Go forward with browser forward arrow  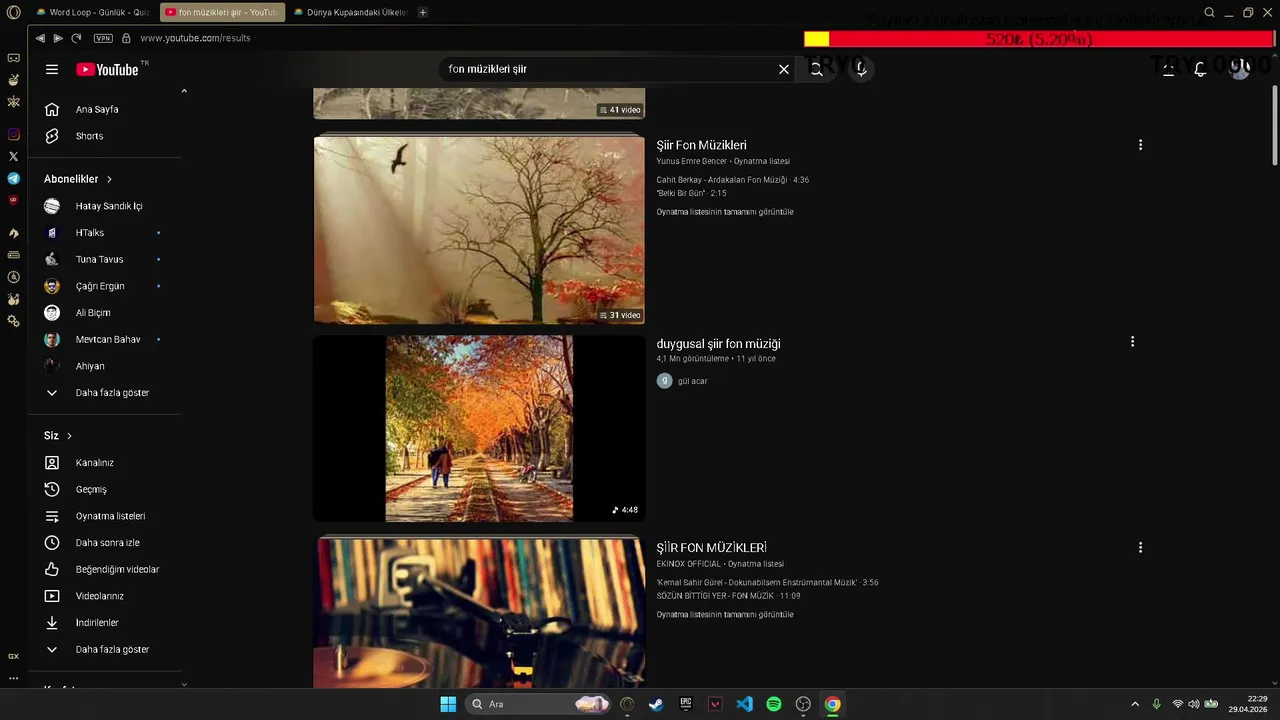(x=58, y=38)
